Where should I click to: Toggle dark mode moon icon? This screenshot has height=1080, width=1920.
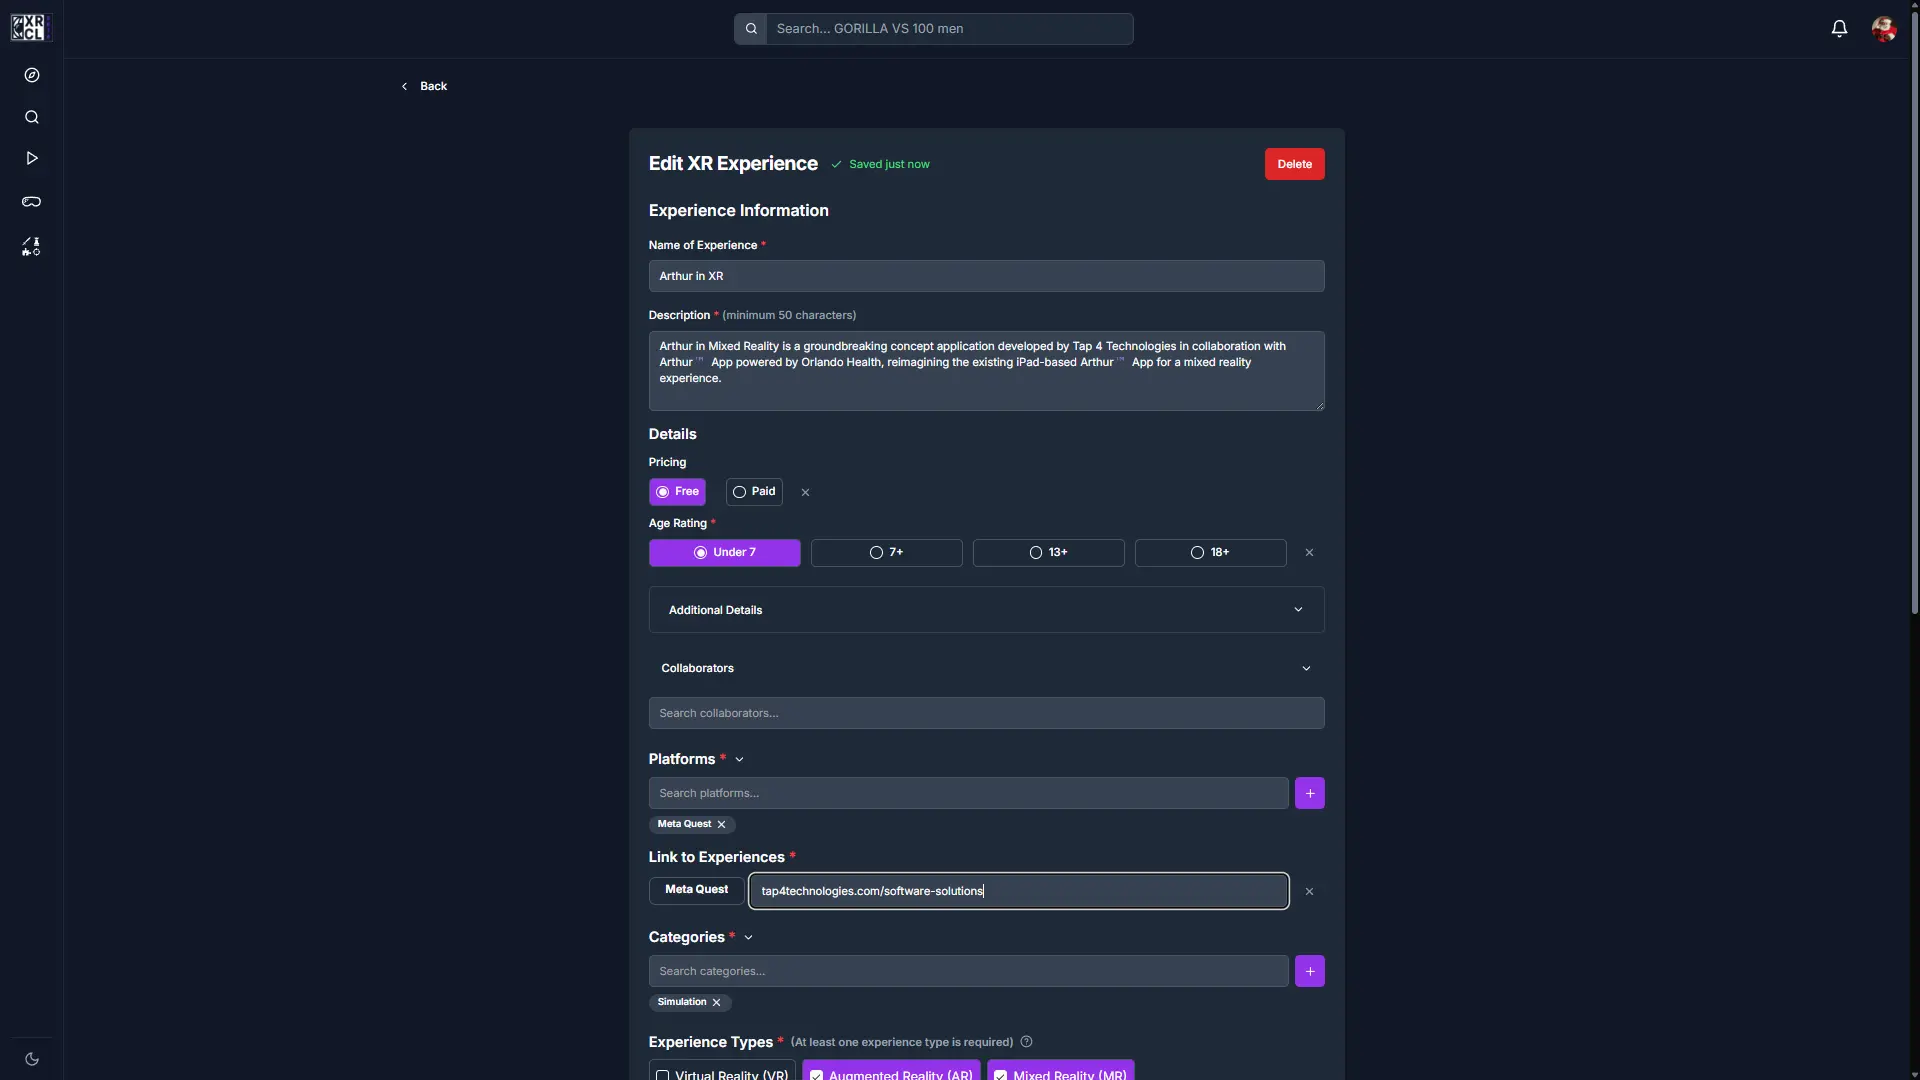tap(32, 1059)
